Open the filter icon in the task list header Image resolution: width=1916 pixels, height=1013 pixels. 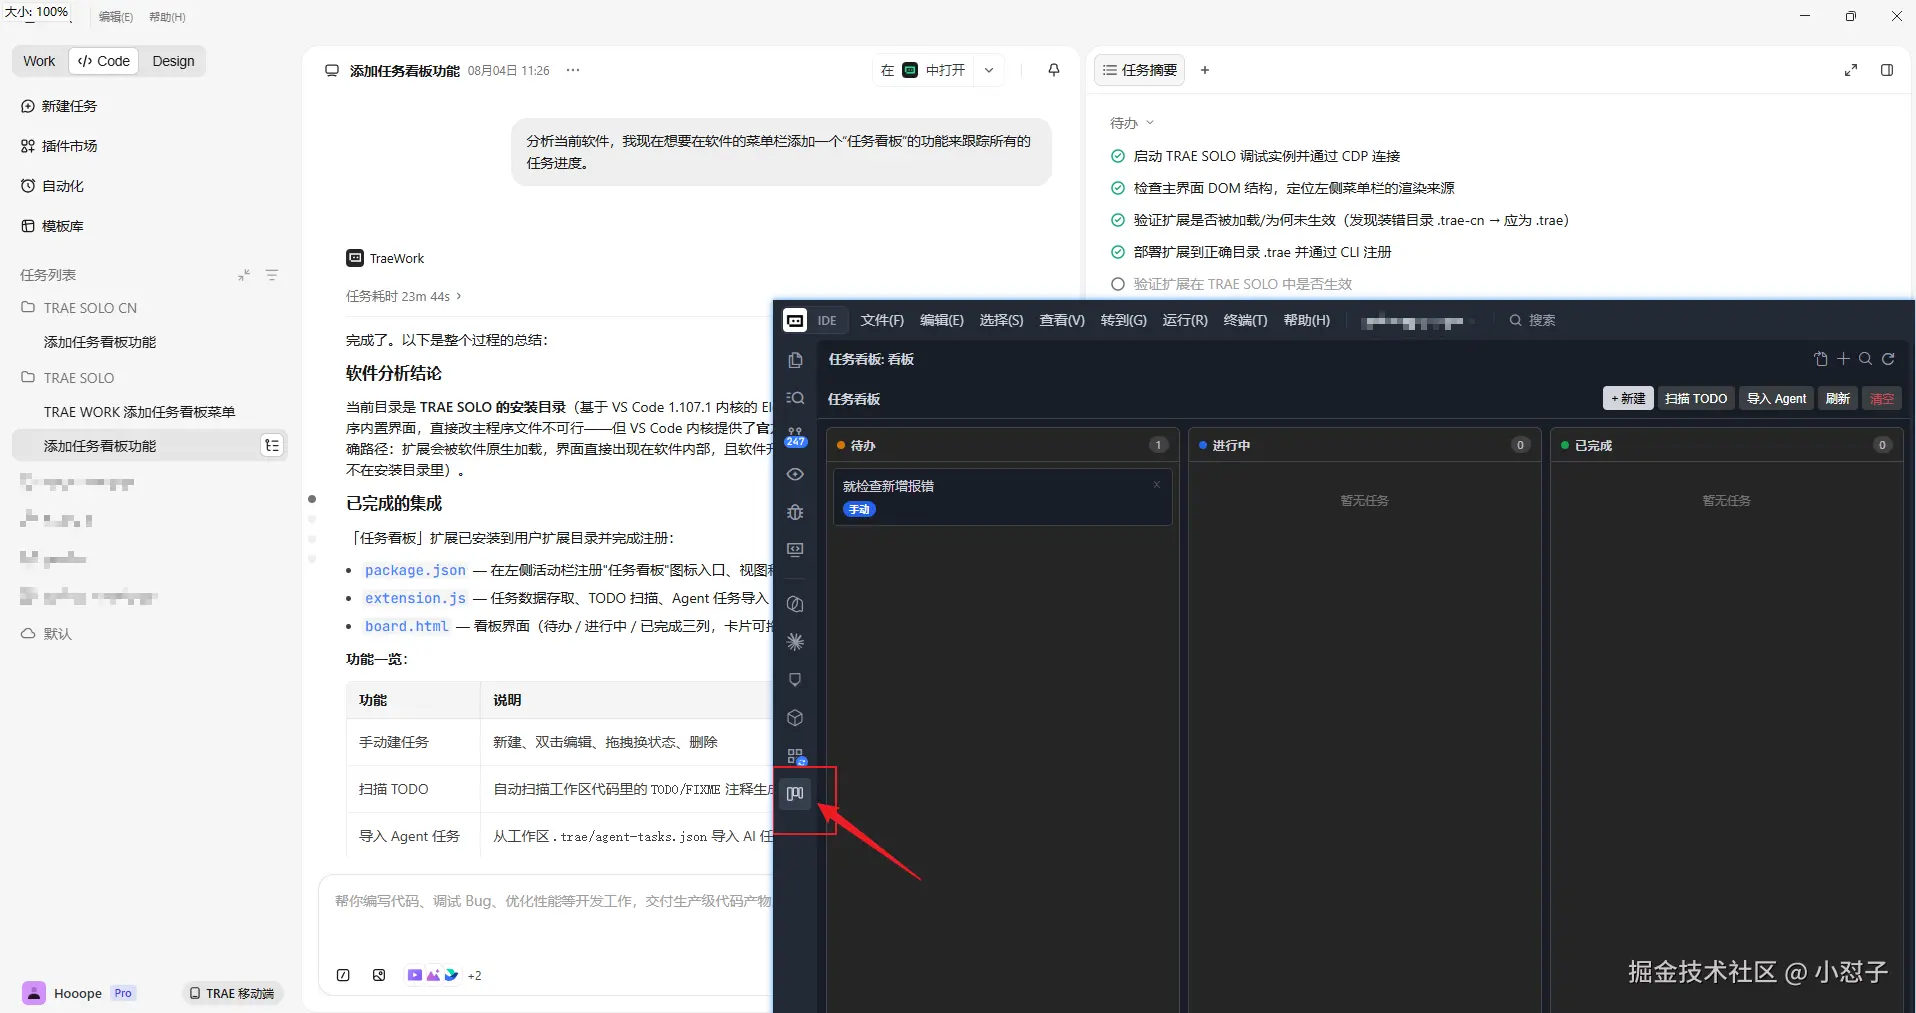coord(272,275)
